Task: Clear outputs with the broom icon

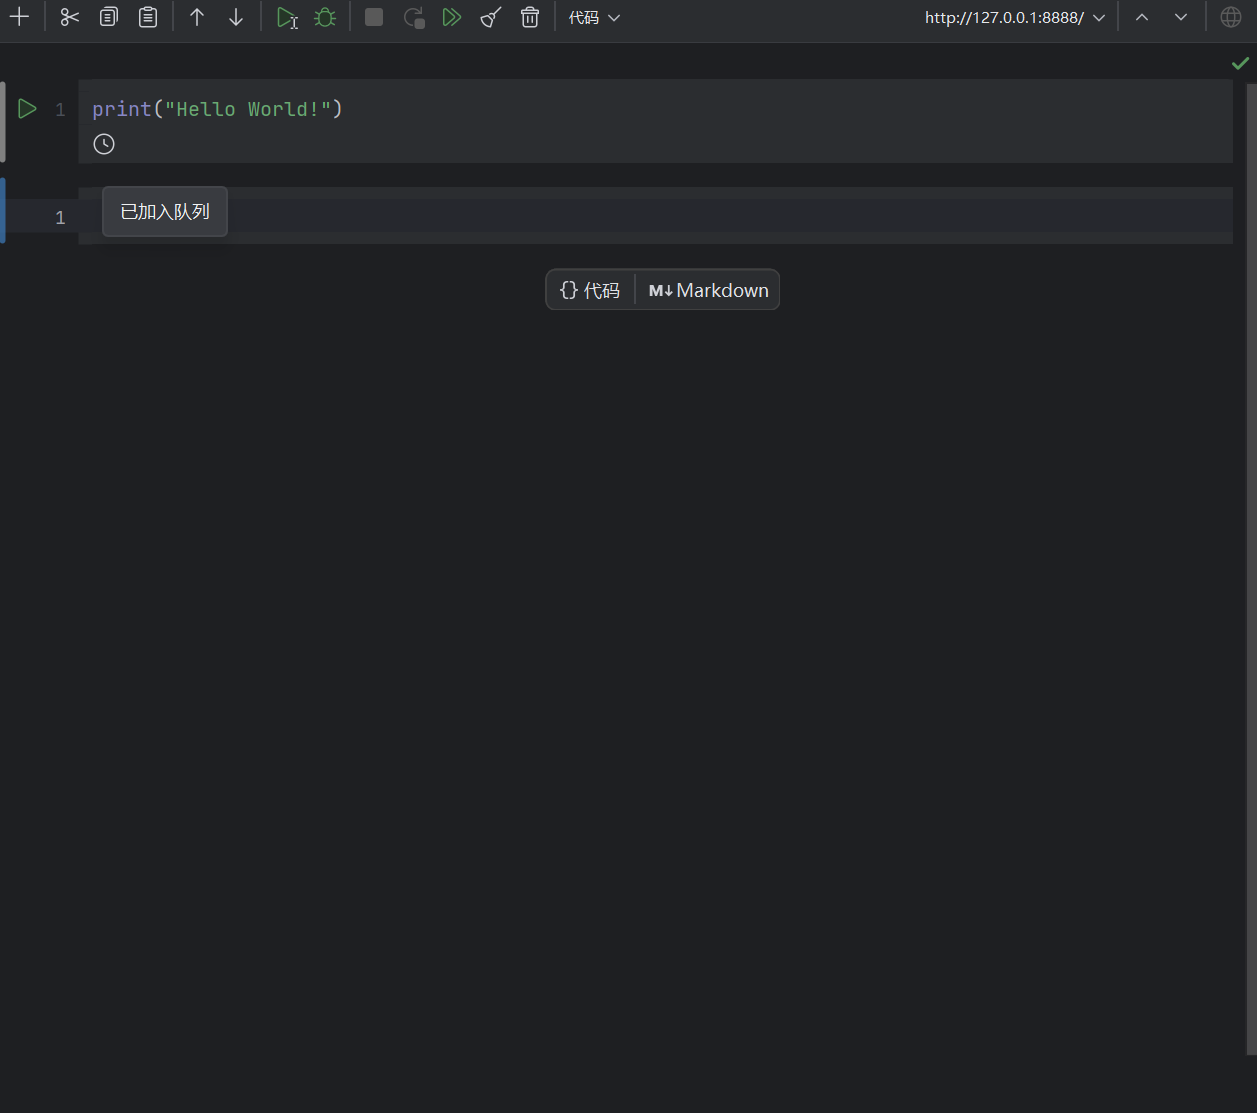Action: tap(491, 17)
